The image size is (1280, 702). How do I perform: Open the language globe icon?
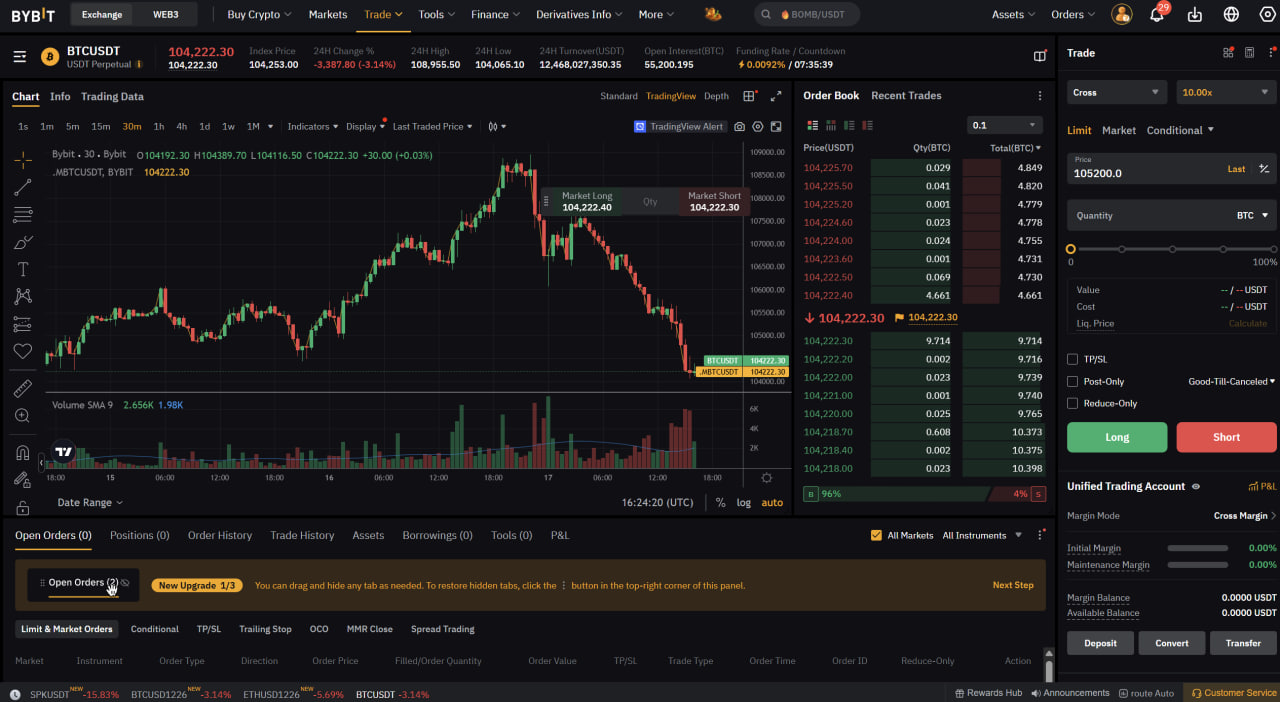(x=1231, y=15)
